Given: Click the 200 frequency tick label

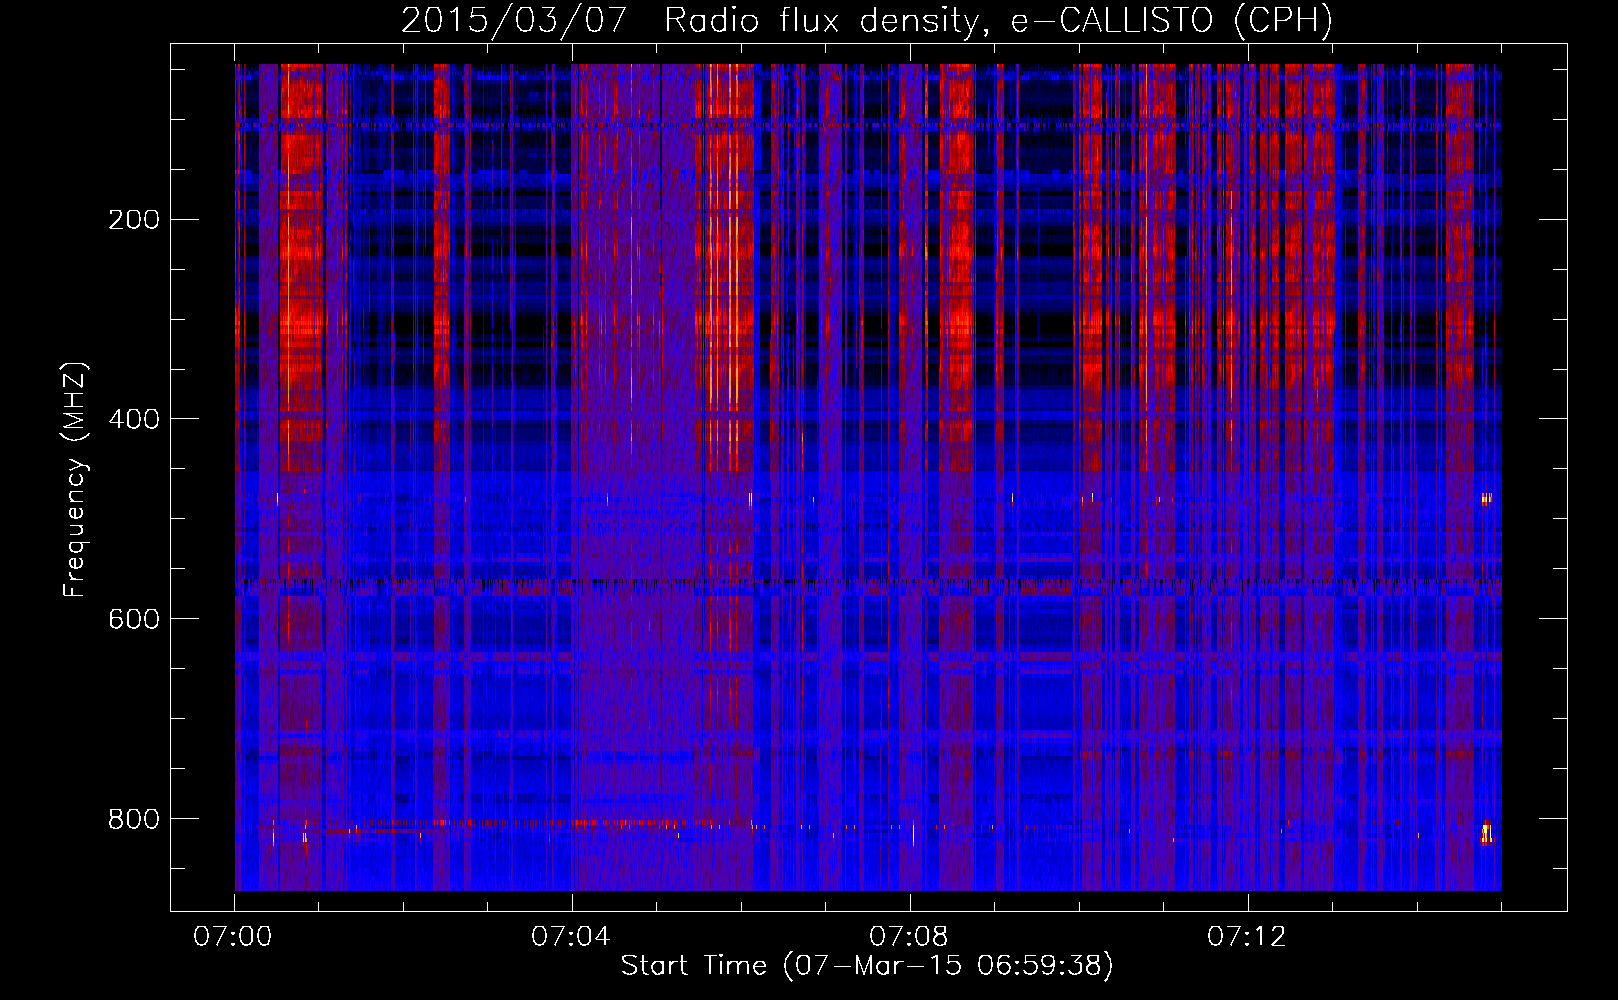Looking at the screenshot, I should tap(134, 219).
